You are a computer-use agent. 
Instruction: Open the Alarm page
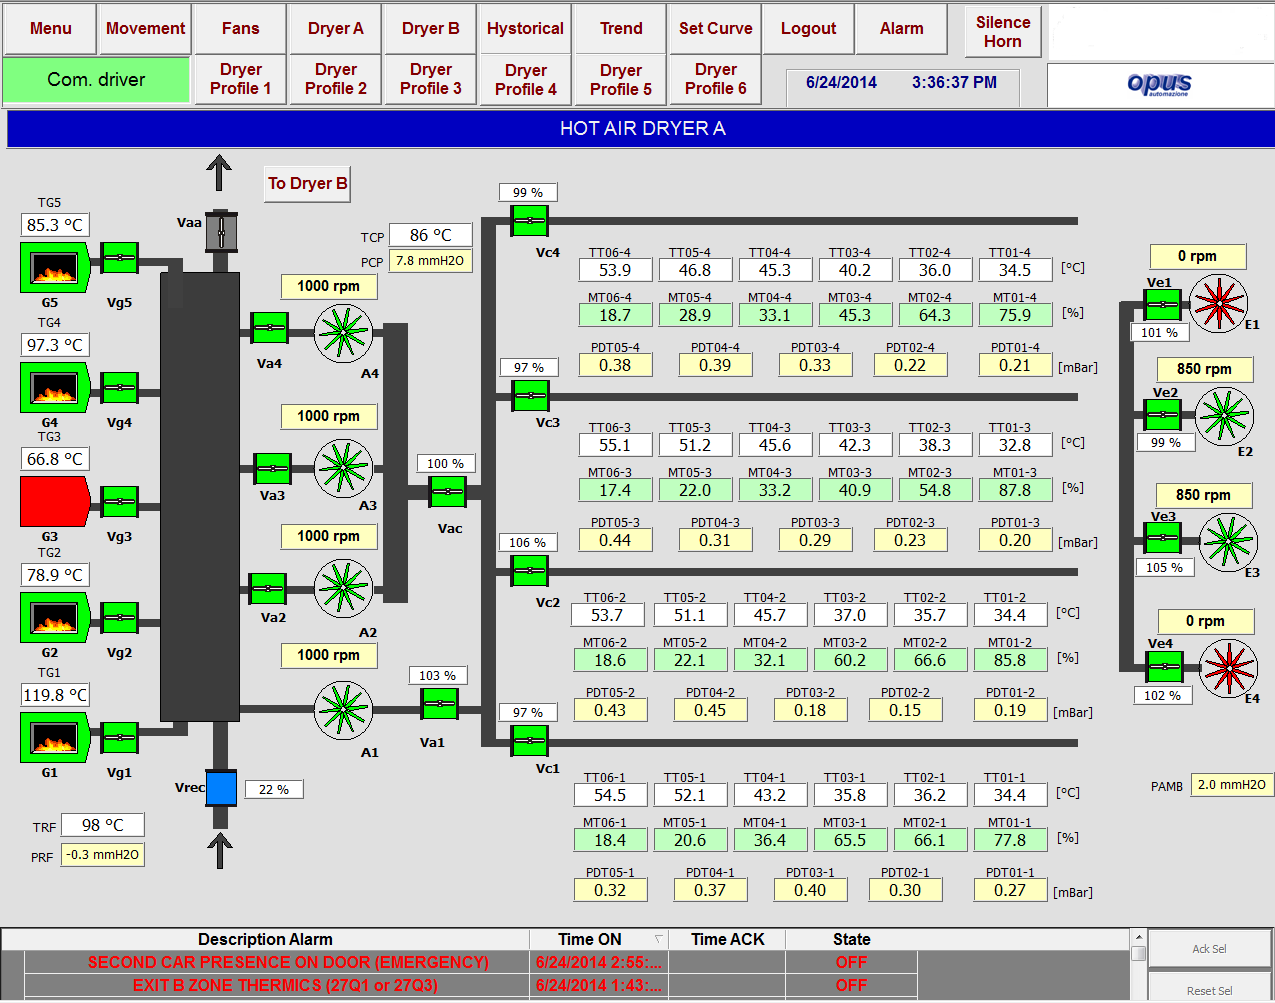(x=902, y=29)
